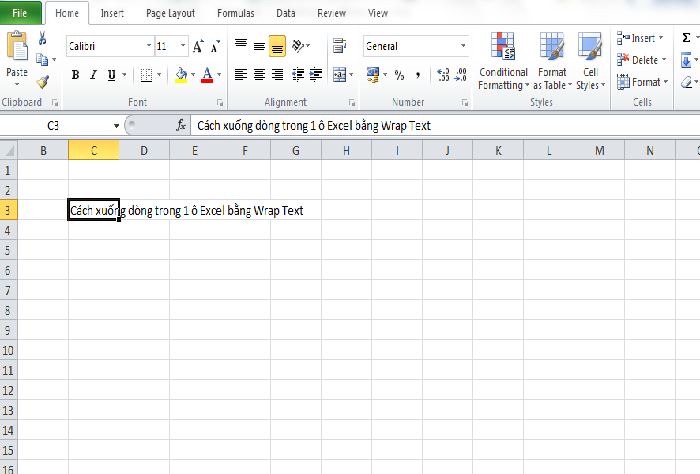Open the General number format dropdown
The height and width of the screenshot is (474, 700).
(463, 46)
